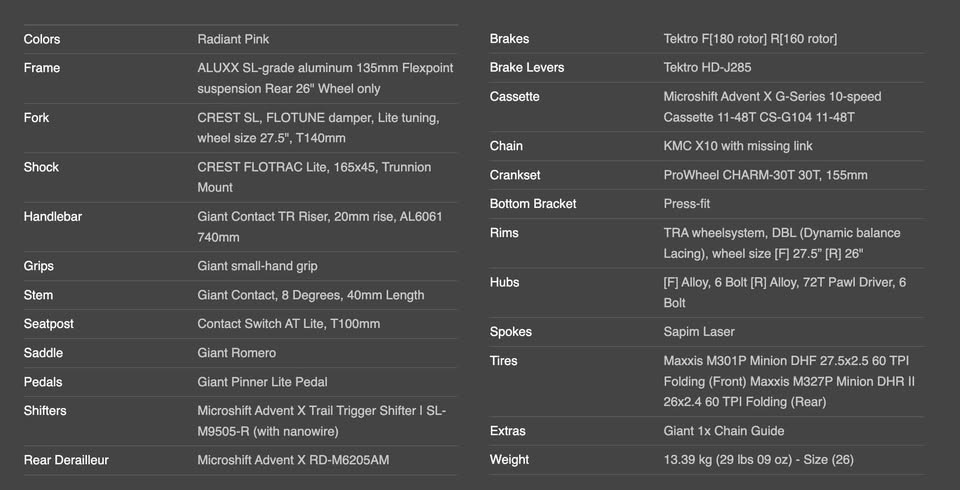Select the 13.39 kg weight value

click(x=758, y=460)
